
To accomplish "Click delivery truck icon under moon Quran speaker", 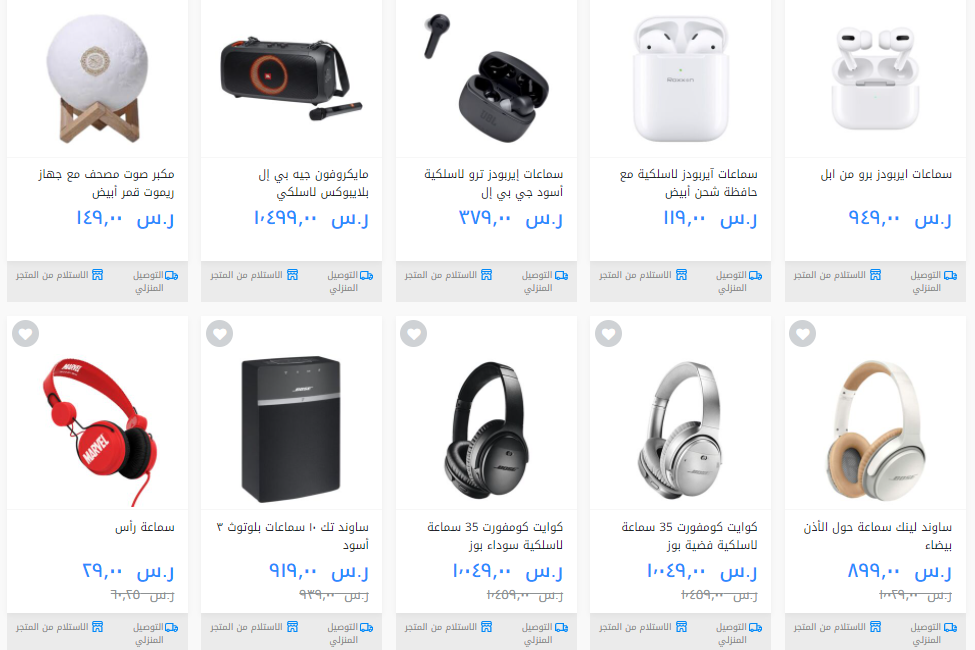I will click(x=172, y=276).
